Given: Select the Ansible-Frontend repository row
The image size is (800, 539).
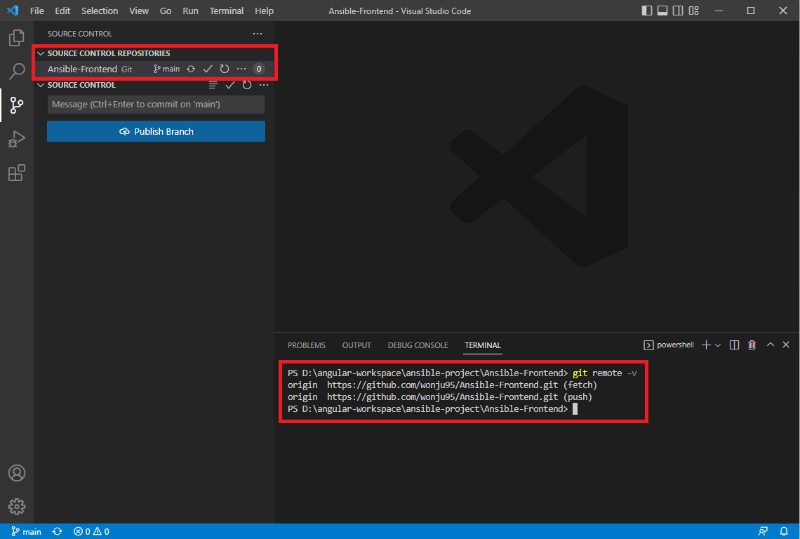Looking at the screenshot, I should pyautogui.click(x=155, y=69).
